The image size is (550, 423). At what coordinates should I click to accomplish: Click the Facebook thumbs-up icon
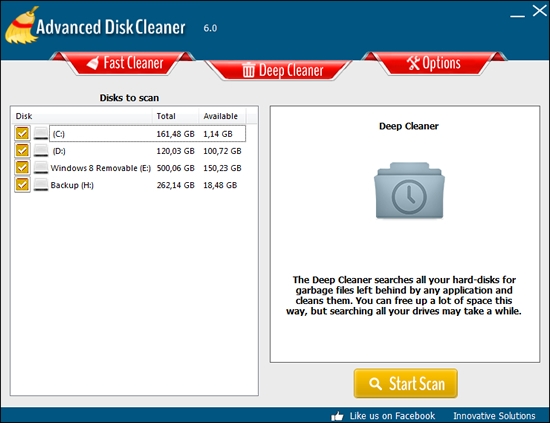337,416
